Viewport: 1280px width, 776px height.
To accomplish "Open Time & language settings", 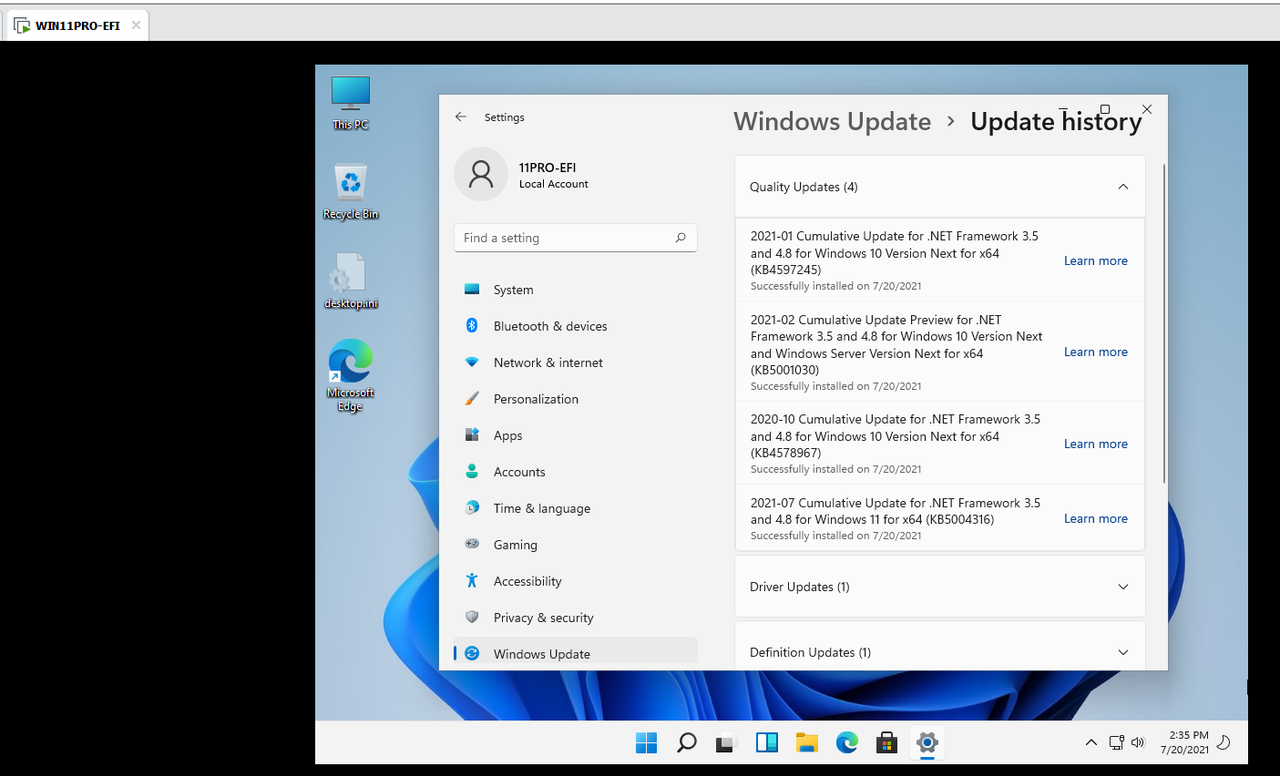I will 575,508.
